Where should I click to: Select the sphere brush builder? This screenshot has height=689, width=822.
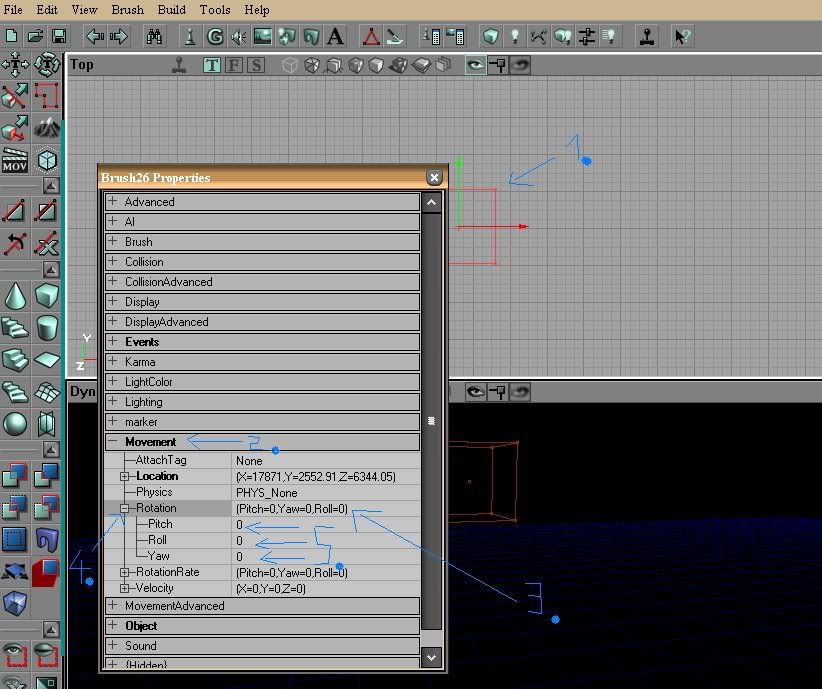tap(15, 424)
